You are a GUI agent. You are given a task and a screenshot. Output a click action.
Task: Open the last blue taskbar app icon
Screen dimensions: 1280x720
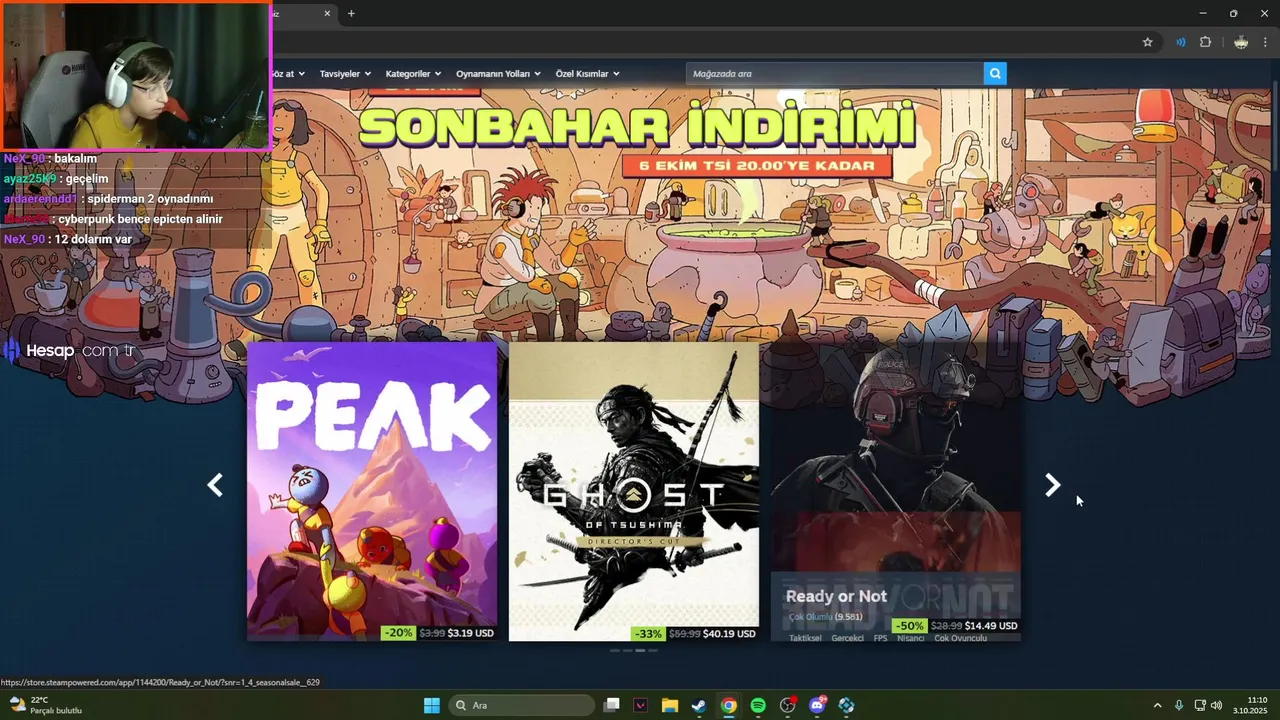tap(847, 705)
